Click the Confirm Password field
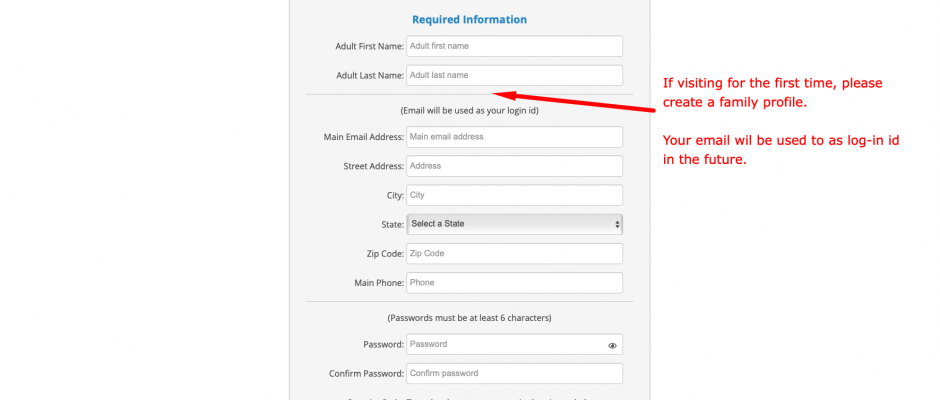The image size is (940, 400). click(514, 374)
